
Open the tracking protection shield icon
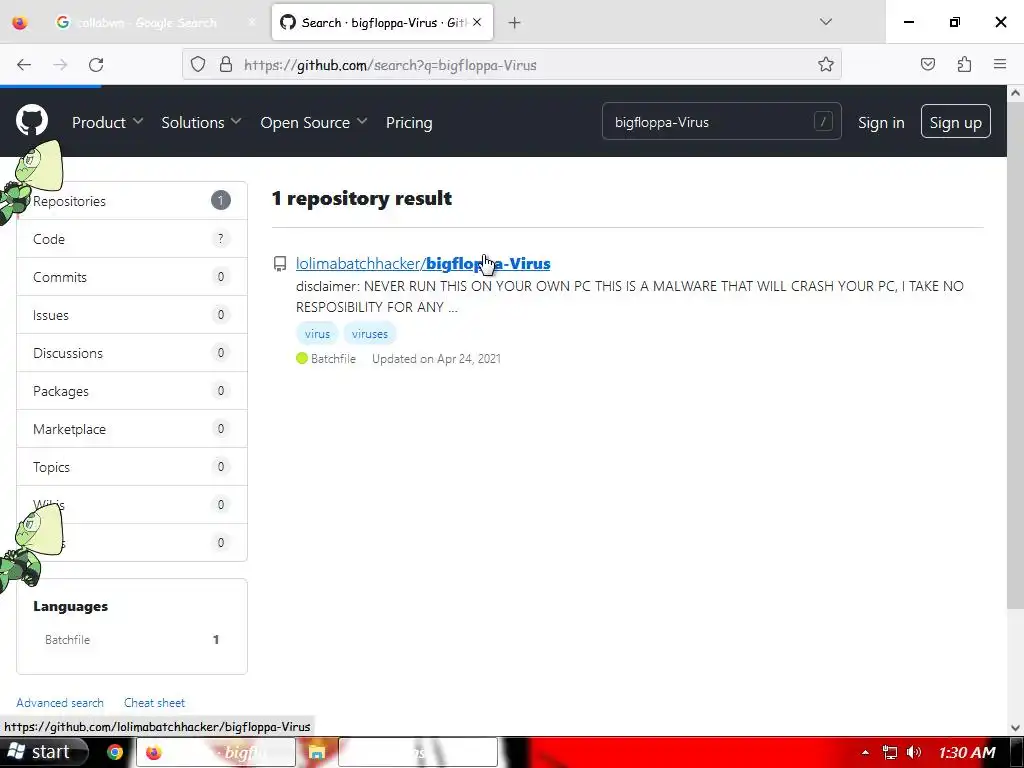198,65
